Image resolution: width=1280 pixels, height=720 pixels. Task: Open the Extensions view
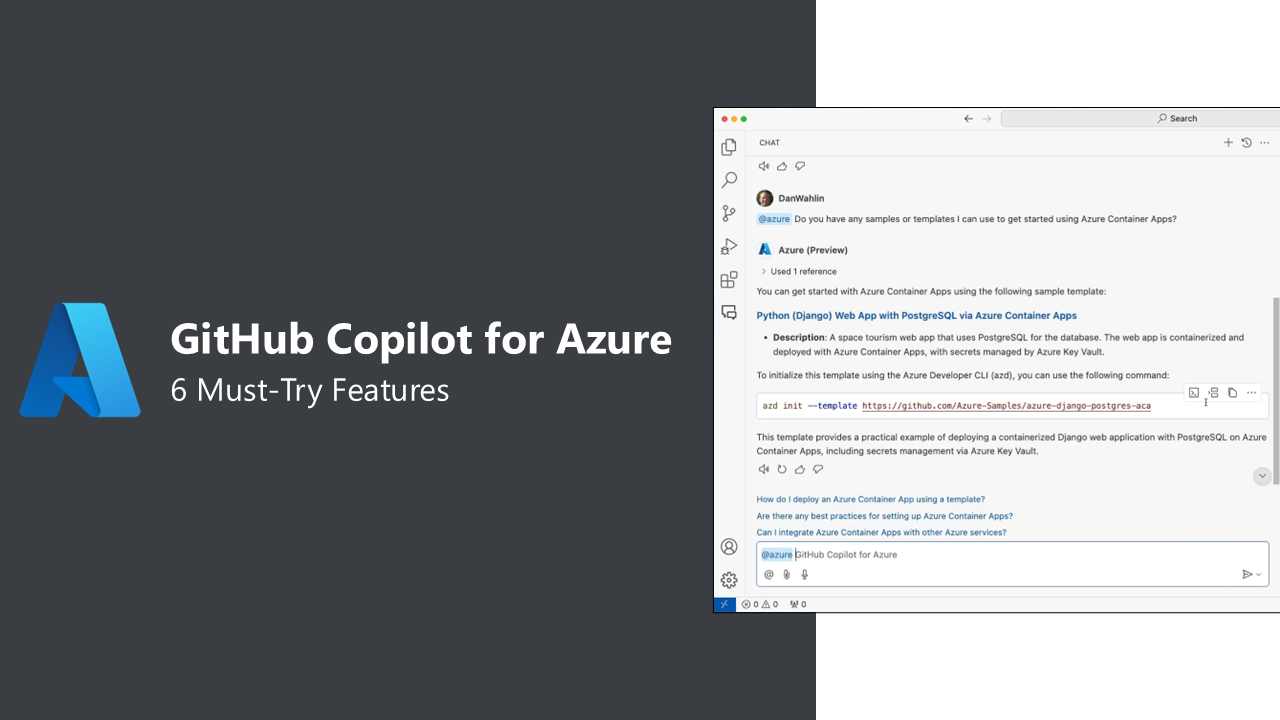click(x=729, y=279)
